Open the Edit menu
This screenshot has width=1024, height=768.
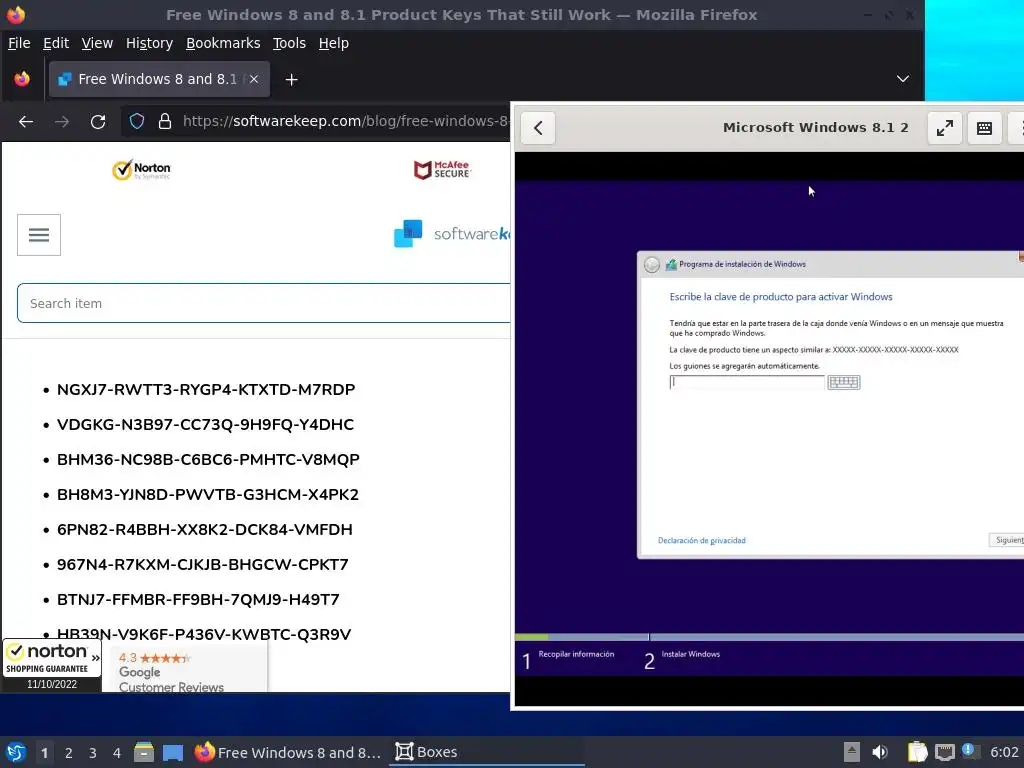point(56,43)
